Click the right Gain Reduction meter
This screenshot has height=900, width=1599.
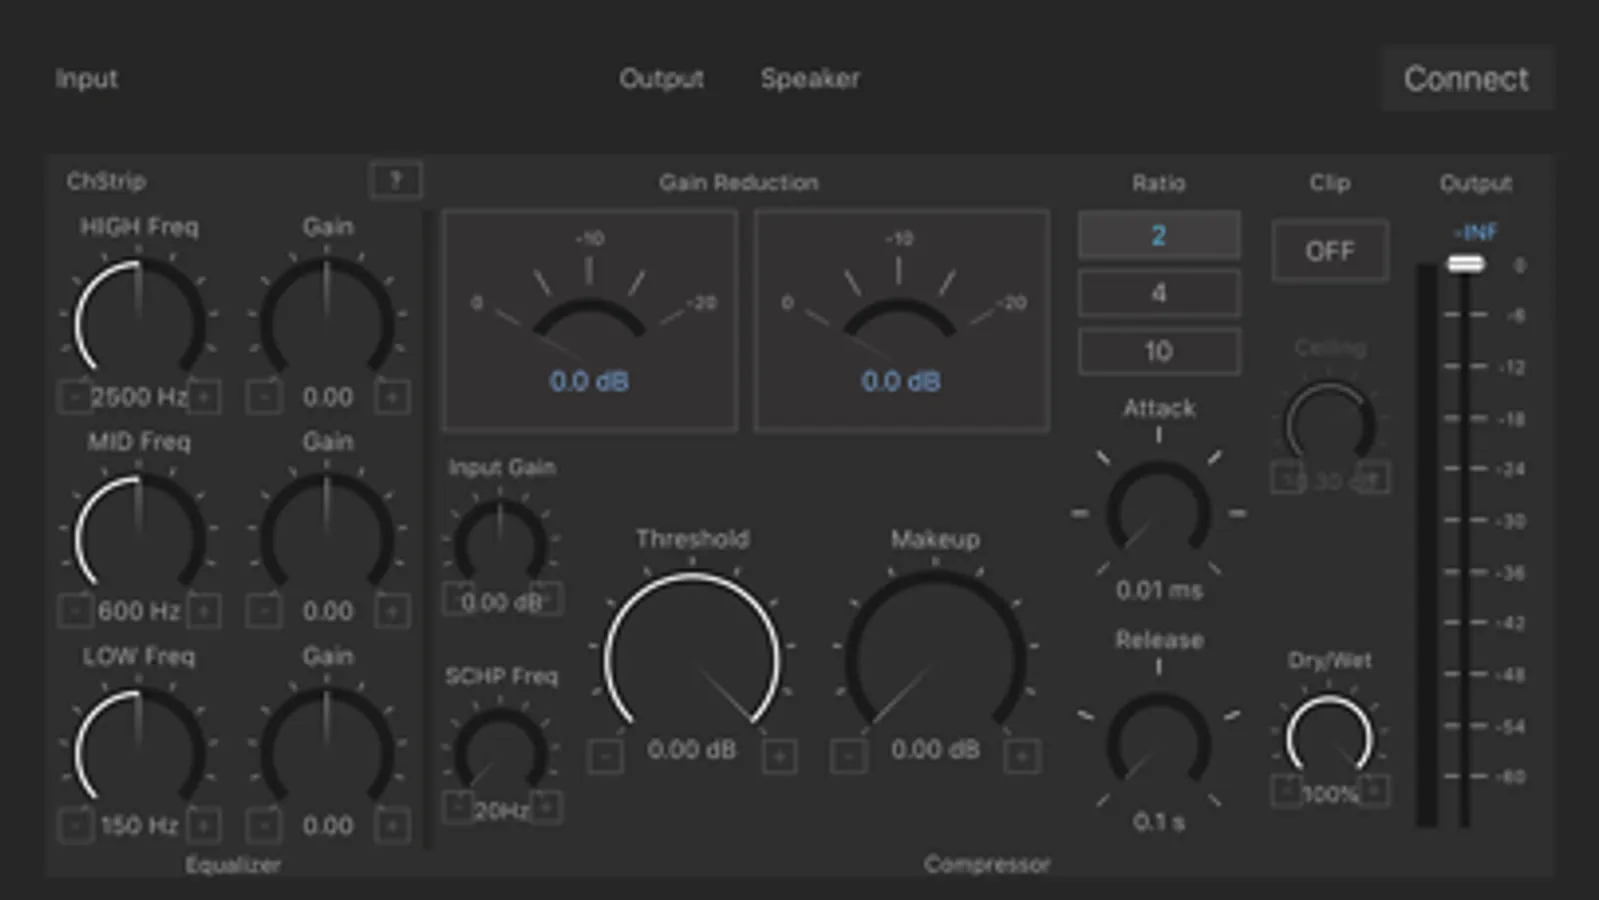pos(901,320)
